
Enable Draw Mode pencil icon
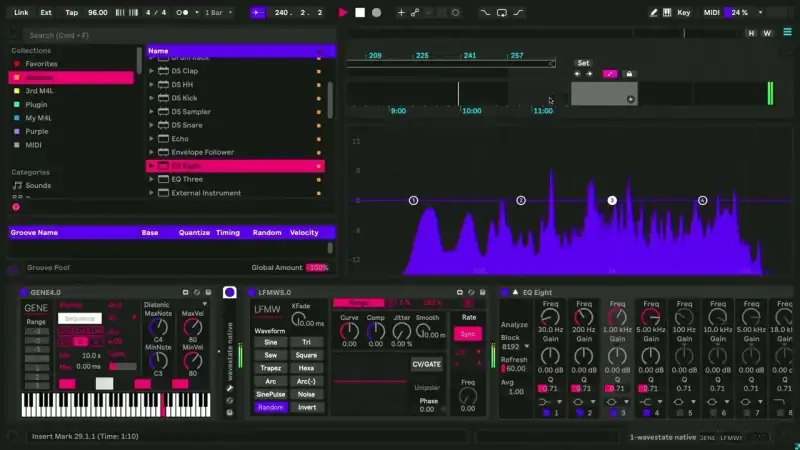coord(653,13)
